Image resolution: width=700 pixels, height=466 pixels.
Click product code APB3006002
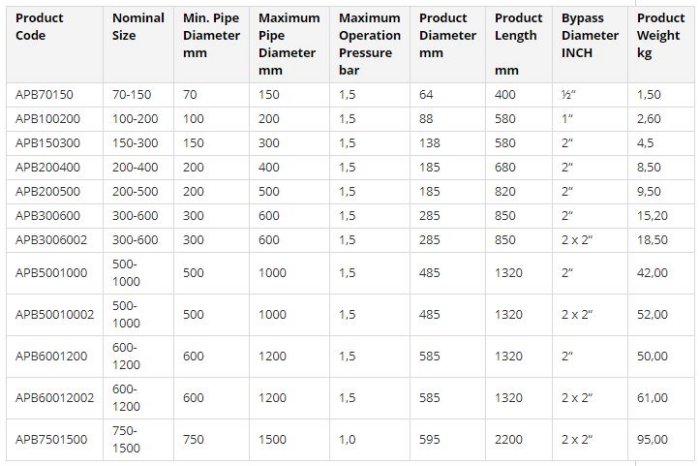pyautogui.click(x=50, y=240)
